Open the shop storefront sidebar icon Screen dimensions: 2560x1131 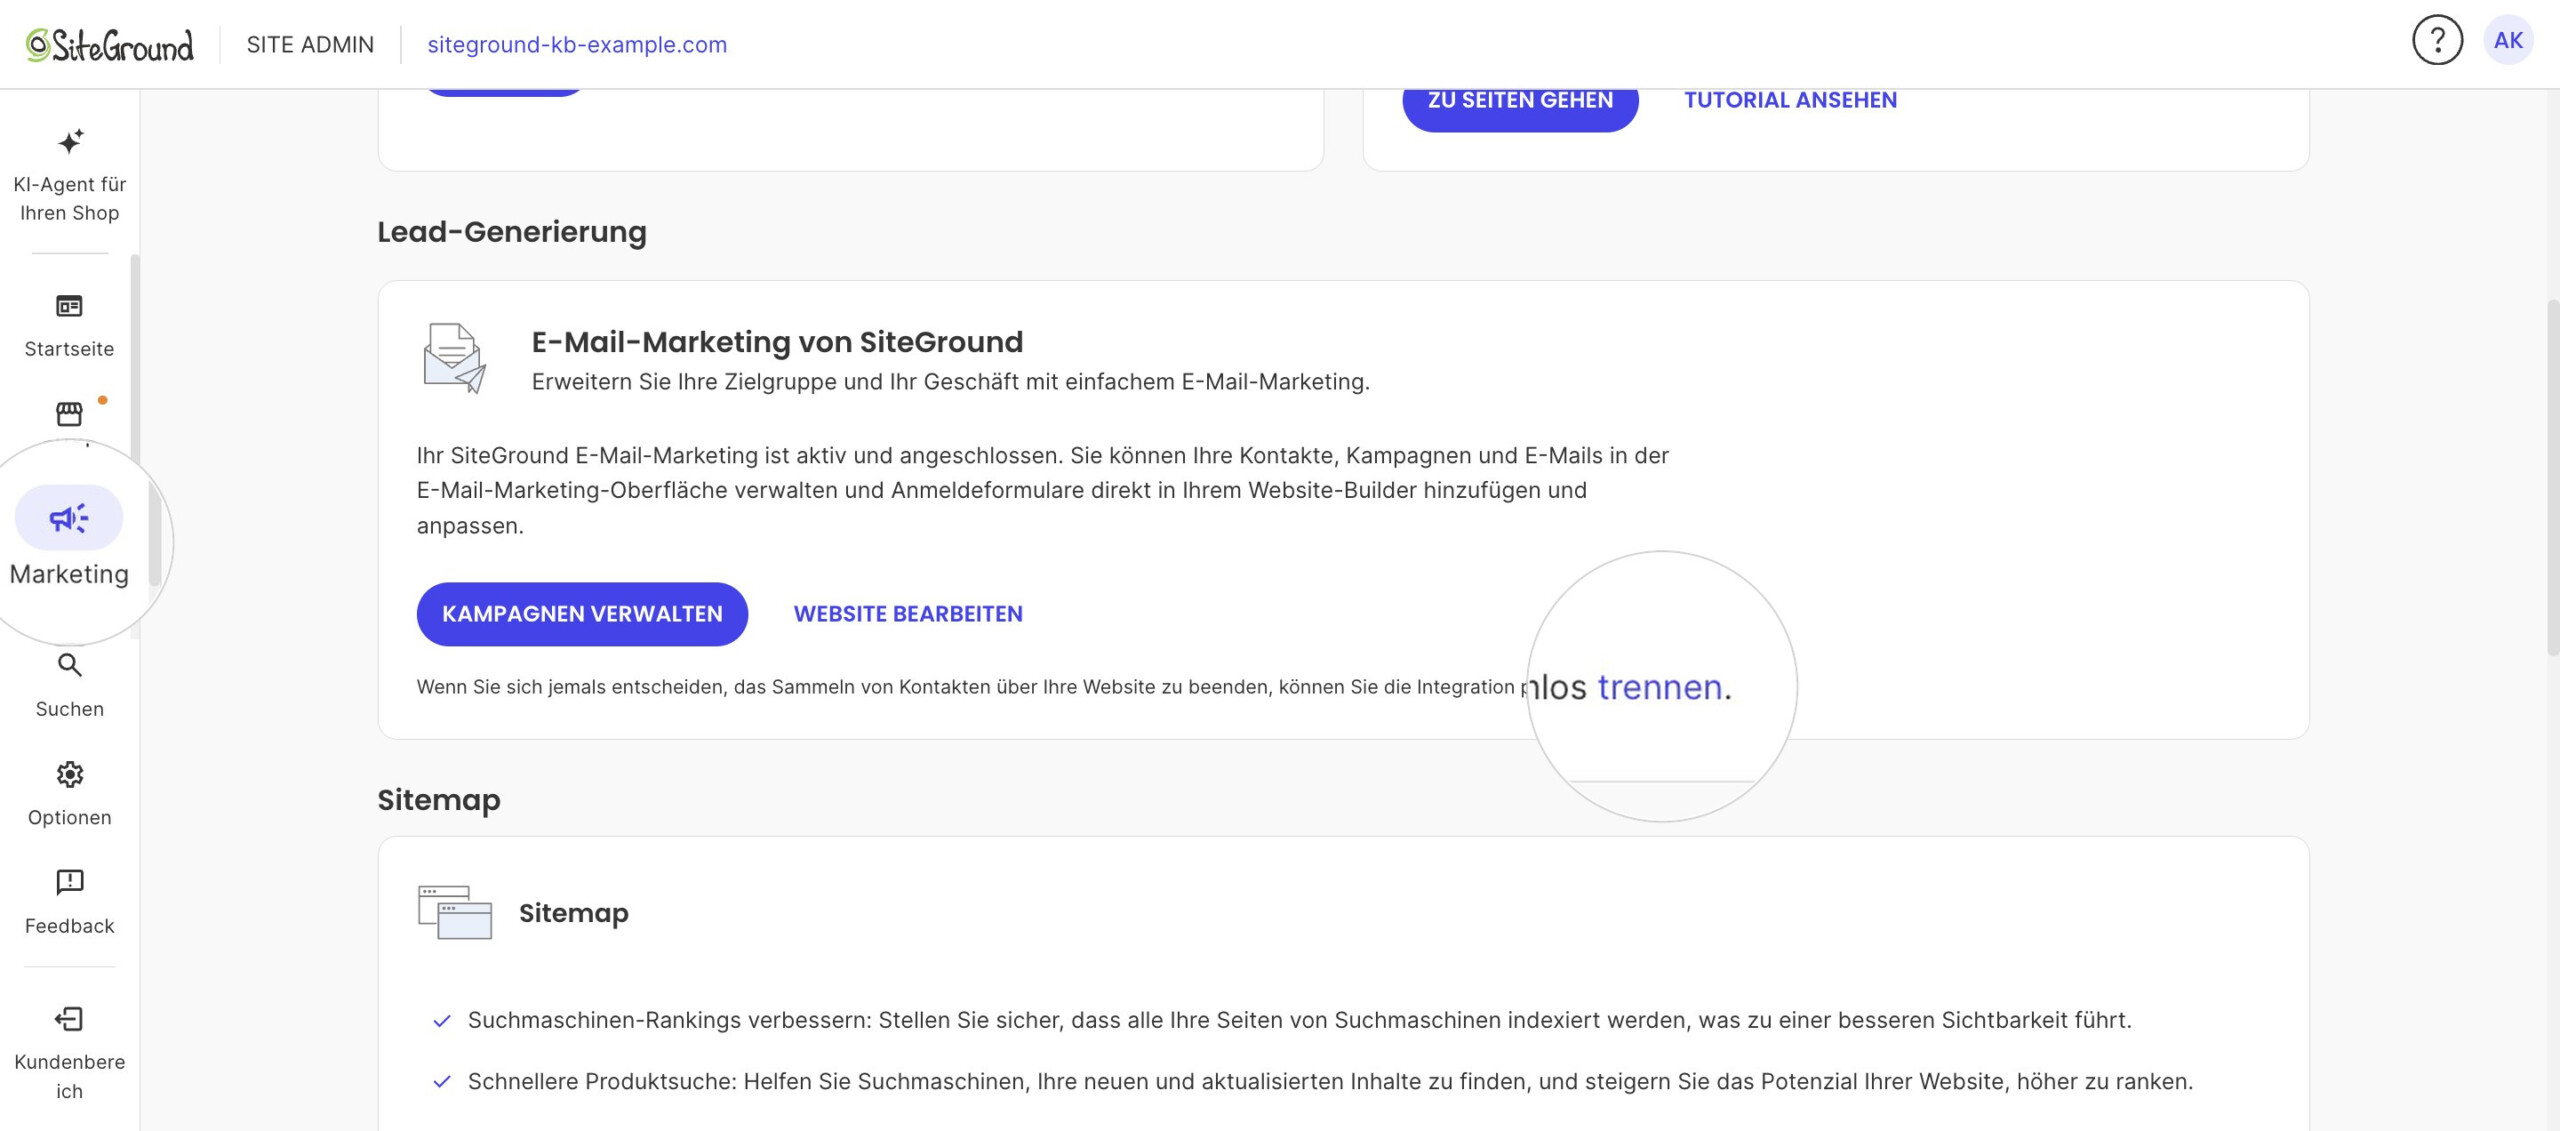click(69, 413)
